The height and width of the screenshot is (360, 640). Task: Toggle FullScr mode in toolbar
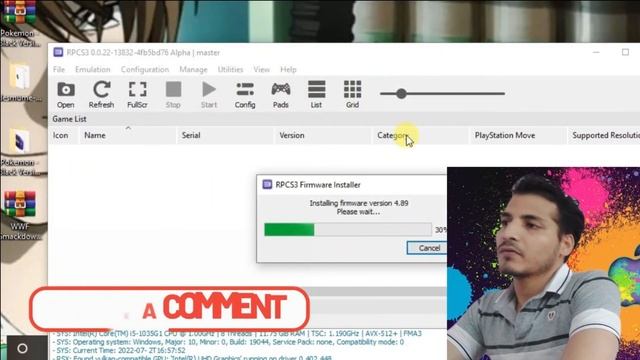137,95
